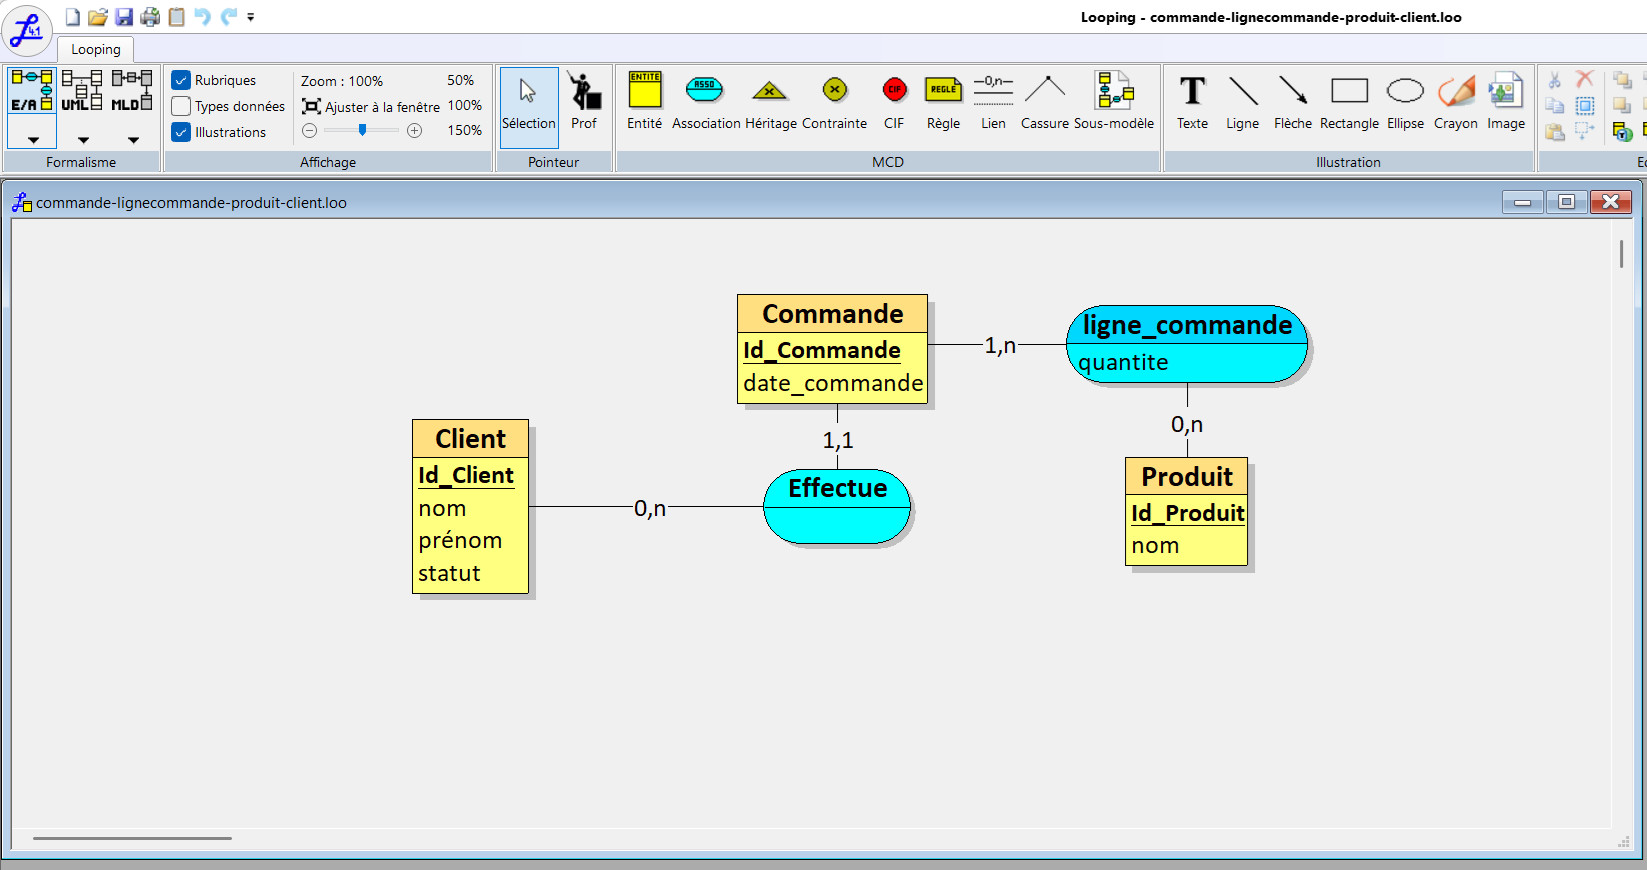Select the CIF tool

pyautogui.click(x=894, y=101)
